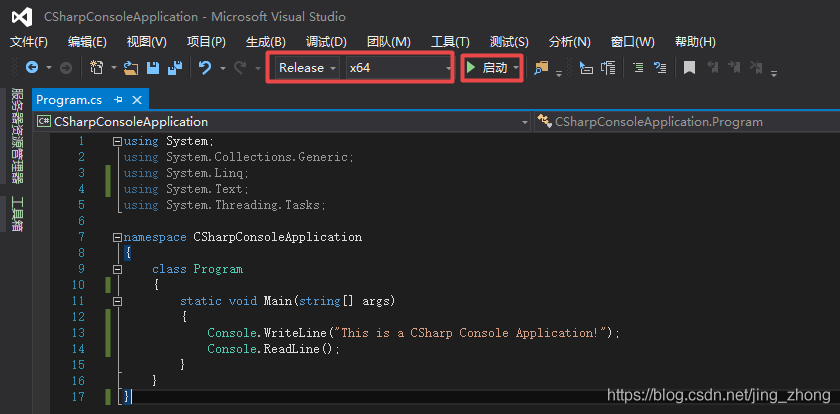Open the new project icon's dropdown arrow

click(114, 68)
